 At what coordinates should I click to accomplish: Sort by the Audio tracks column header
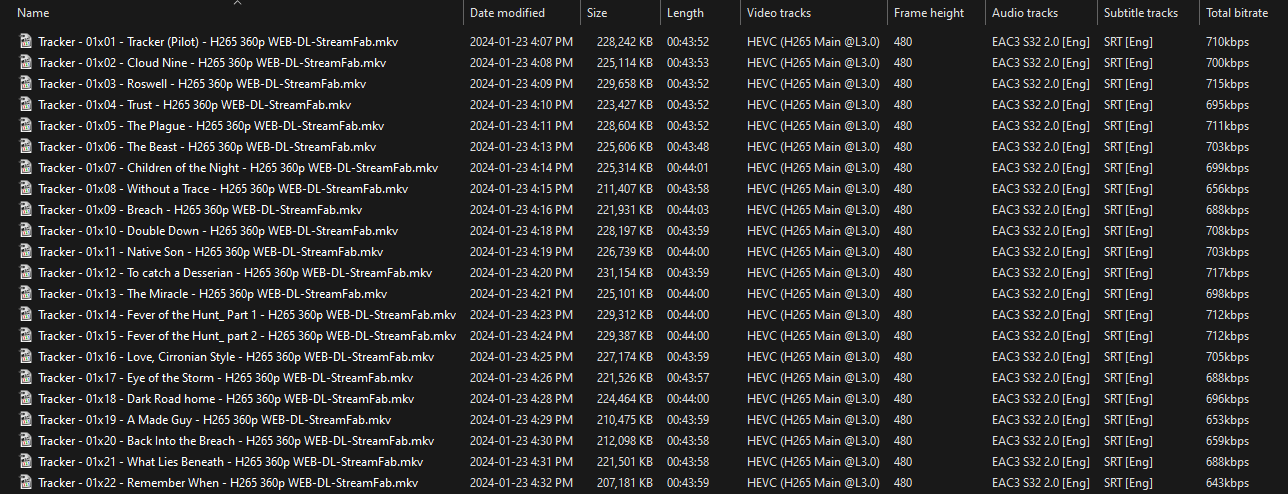pyautogui.click(x=1025, y=13)
